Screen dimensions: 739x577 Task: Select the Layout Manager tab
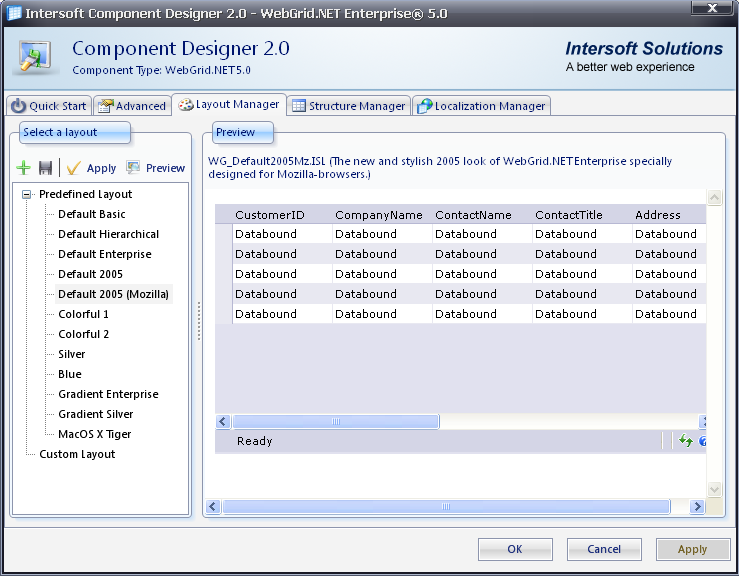point(229,104)
